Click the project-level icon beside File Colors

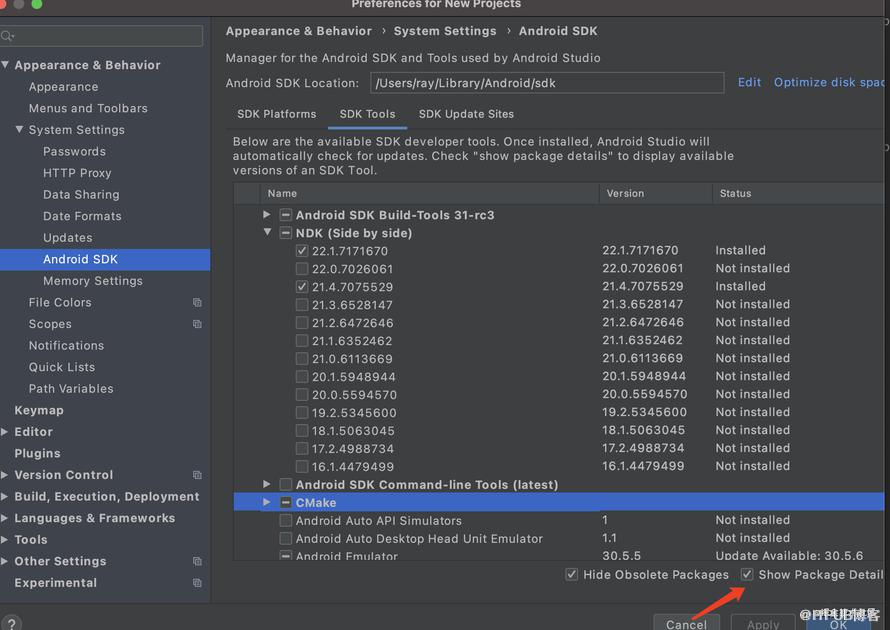pyautogui.click(x=197, y=303)
